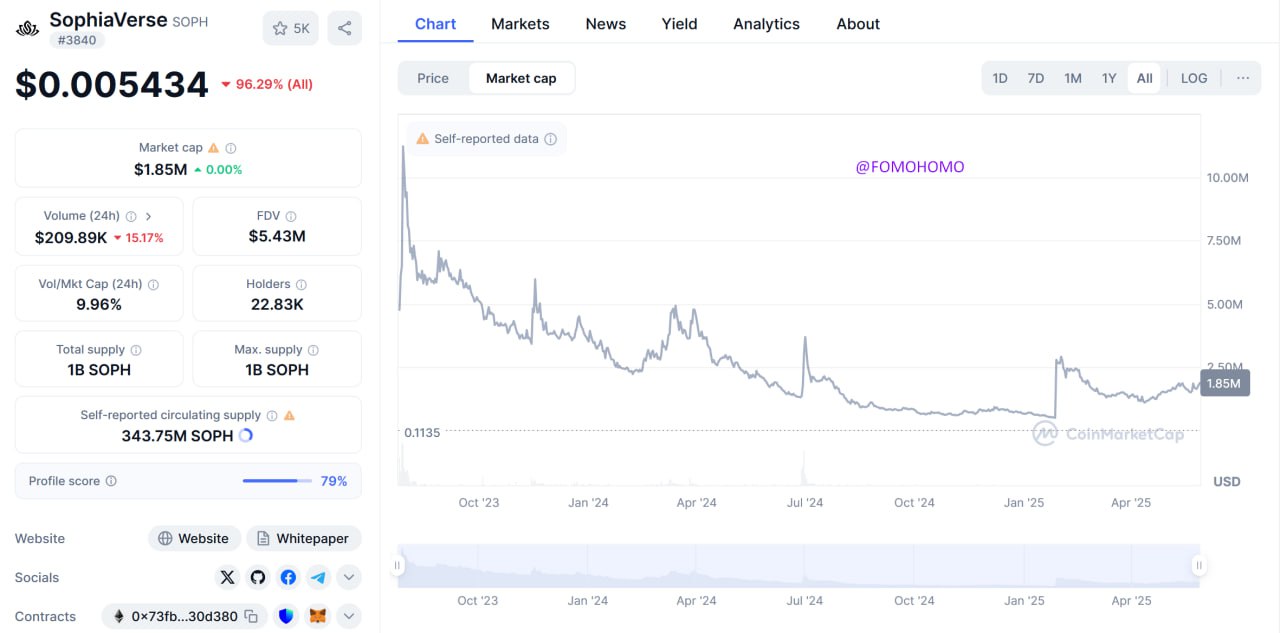Open the Volume (24h) info icon

point(130,216)
